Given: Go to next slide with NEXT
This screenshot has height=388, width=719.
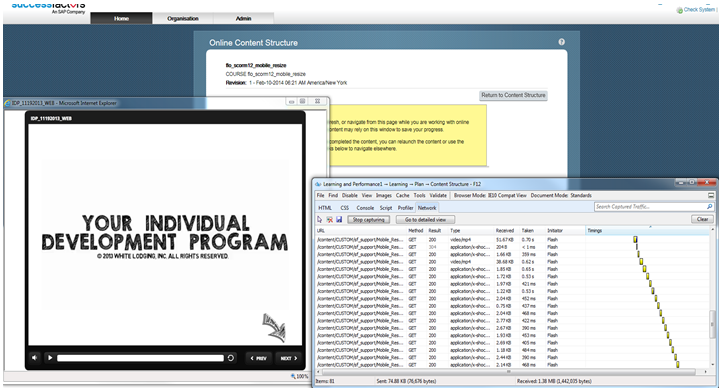Looking at the screenshot, I should [289, 358].
